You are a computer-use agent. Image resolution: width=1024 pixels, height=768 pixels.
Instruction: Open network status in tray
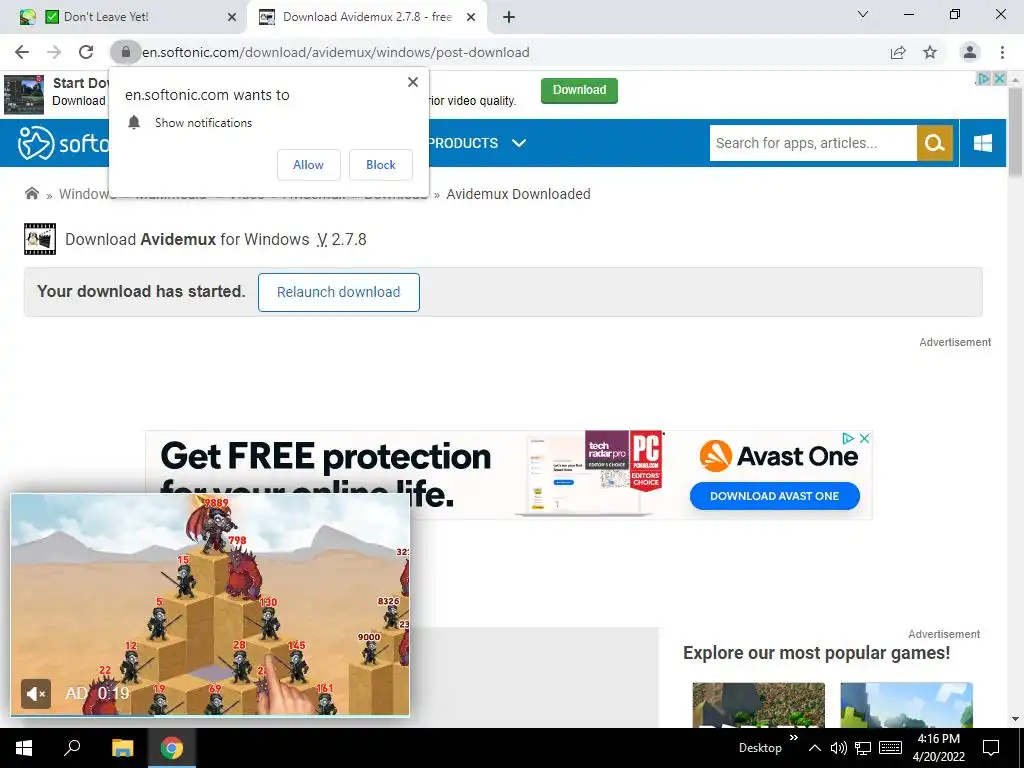[x=863, y=748]
